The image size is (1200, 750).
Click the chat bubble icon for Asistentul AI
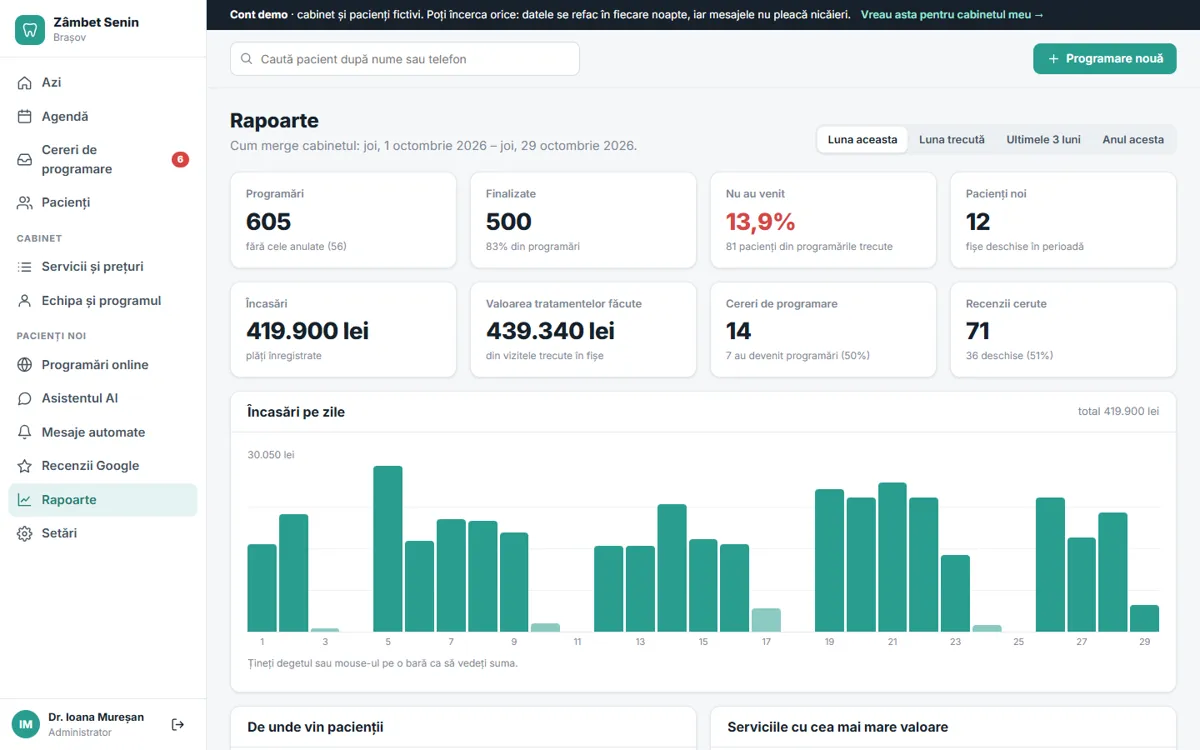(25, 399)
